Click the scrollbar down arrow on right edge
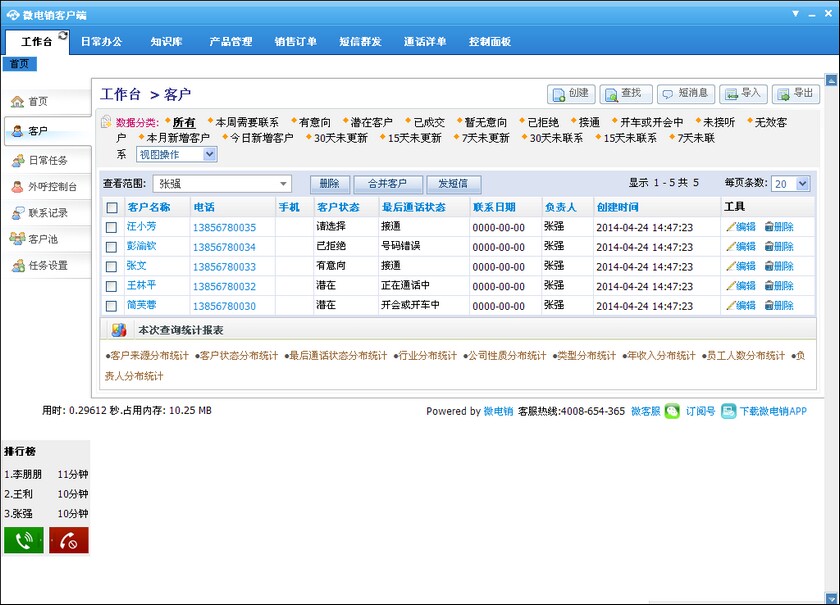The height and width of the screenshot is (605, 840). click(831, 597)
